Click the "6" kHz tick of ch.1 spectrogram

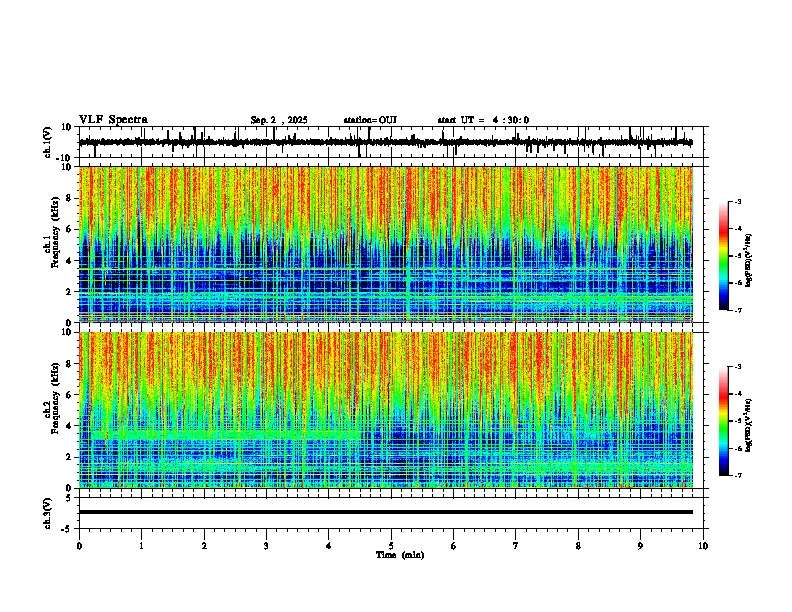point(70,230)
